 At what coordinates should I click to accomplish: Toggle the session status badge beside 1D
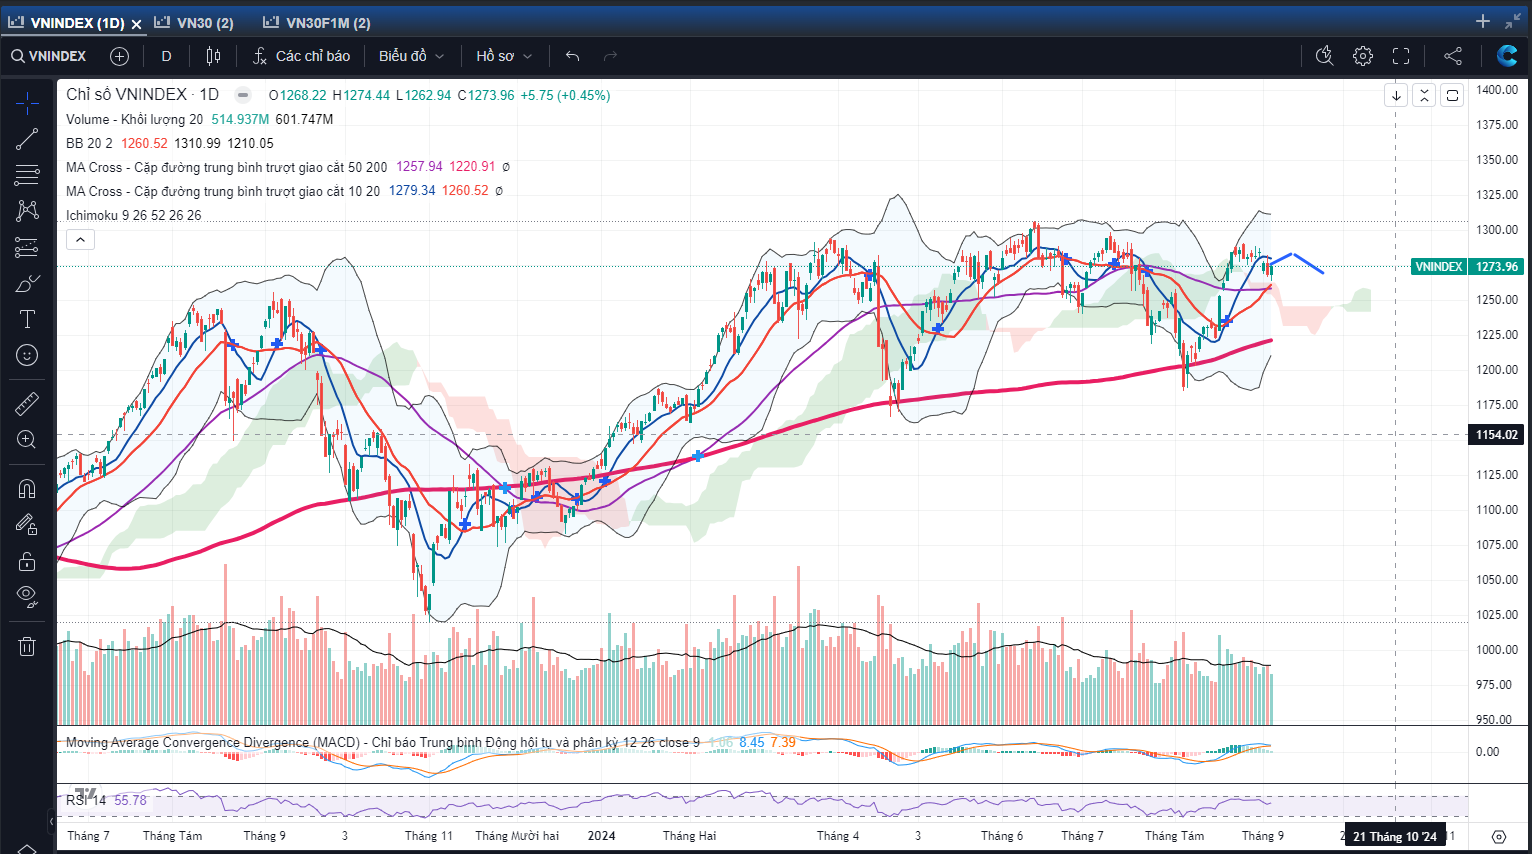coord(243,95)
